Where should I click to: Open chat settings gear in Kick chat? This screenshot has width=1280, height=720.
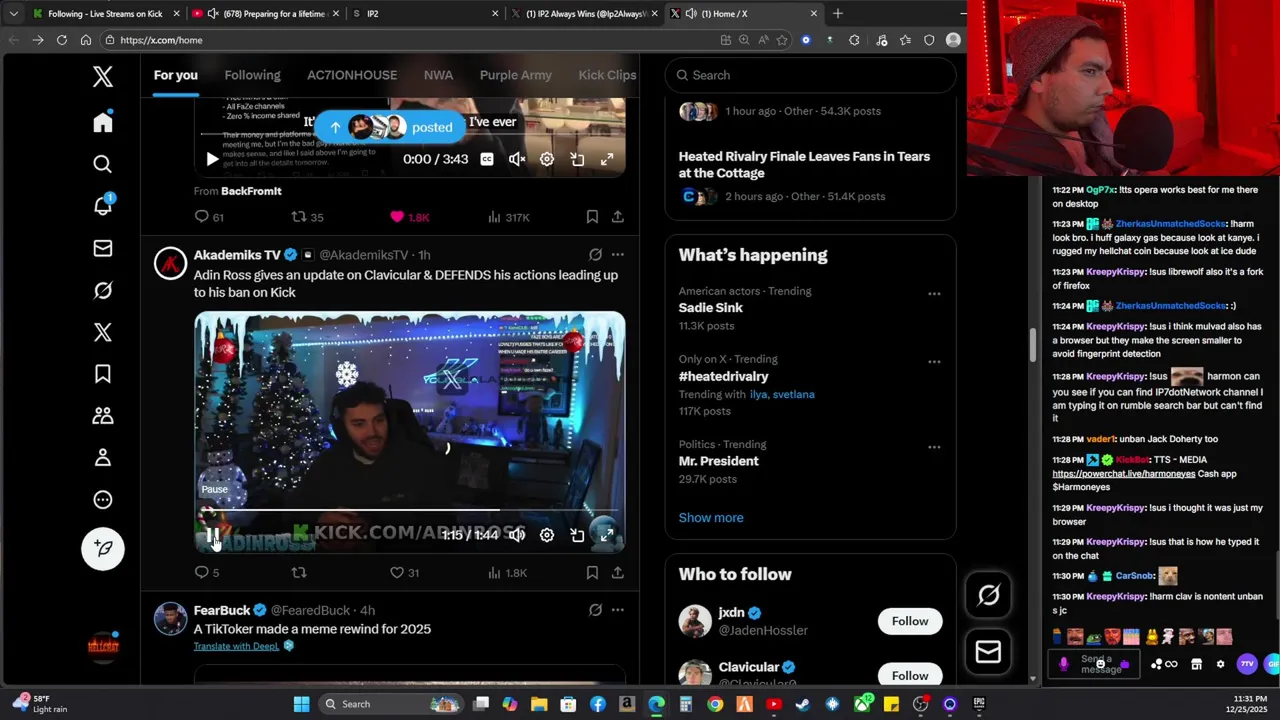[x=1220, y=664]
